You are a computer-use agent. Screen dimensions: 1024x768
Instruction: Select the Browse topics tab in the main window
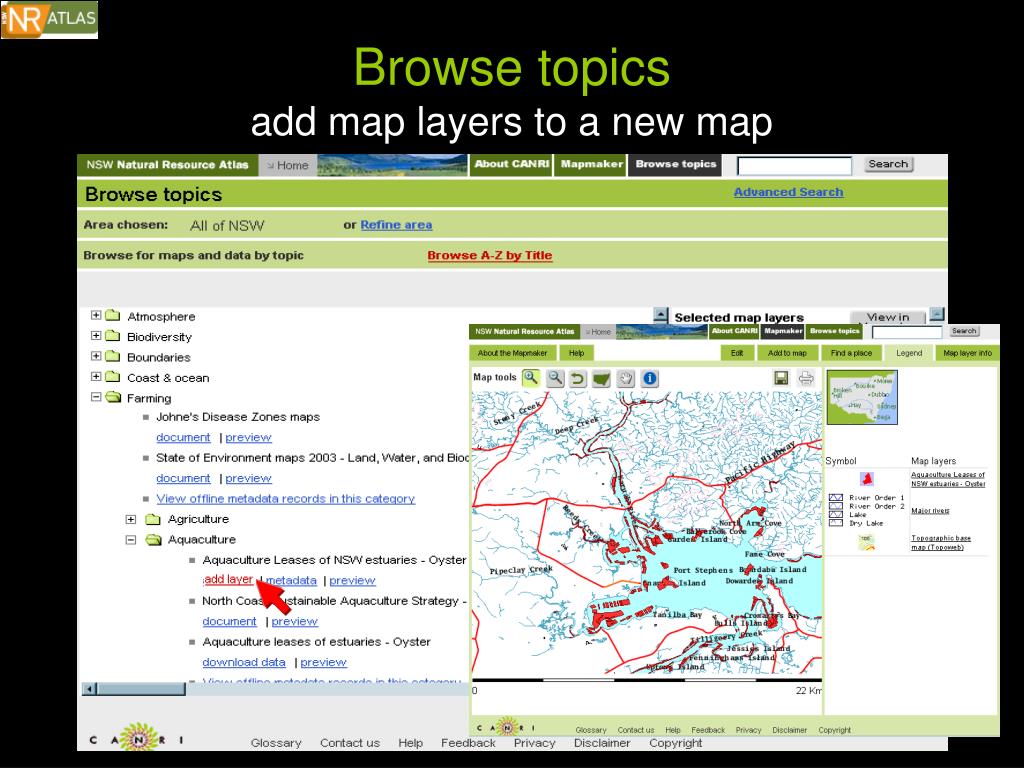pyautogui.click(x=676, y=165)
